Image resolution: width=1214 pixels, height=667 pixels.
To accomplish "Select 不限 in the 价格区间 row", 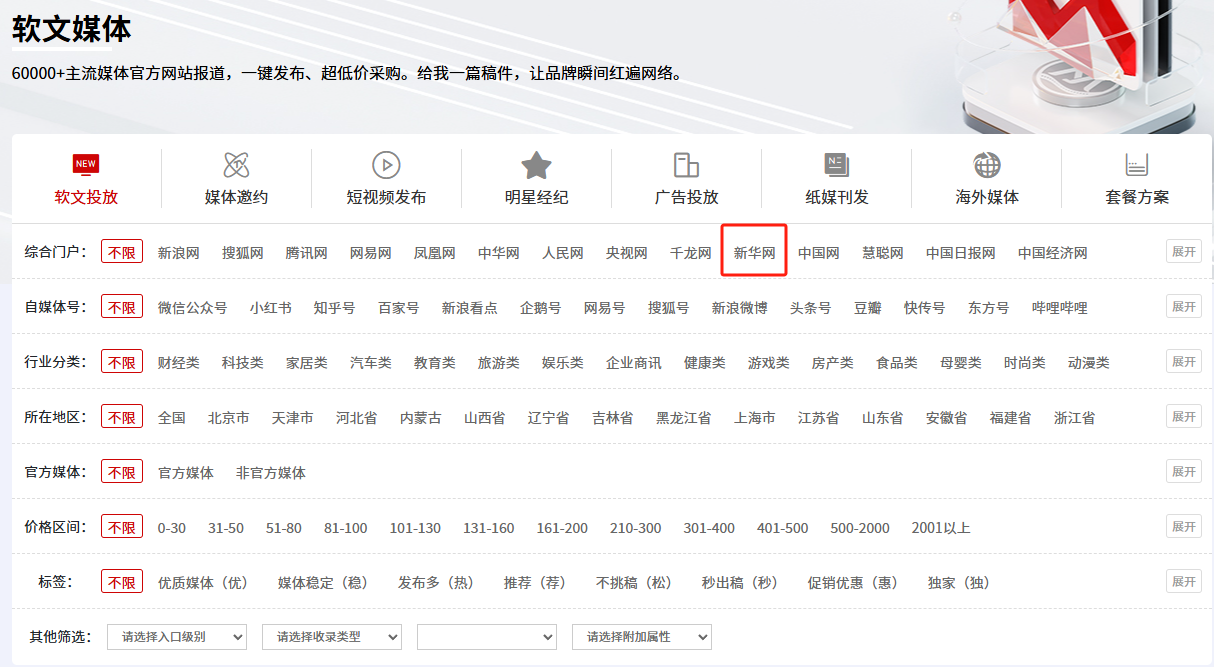I will coord(122,528).
